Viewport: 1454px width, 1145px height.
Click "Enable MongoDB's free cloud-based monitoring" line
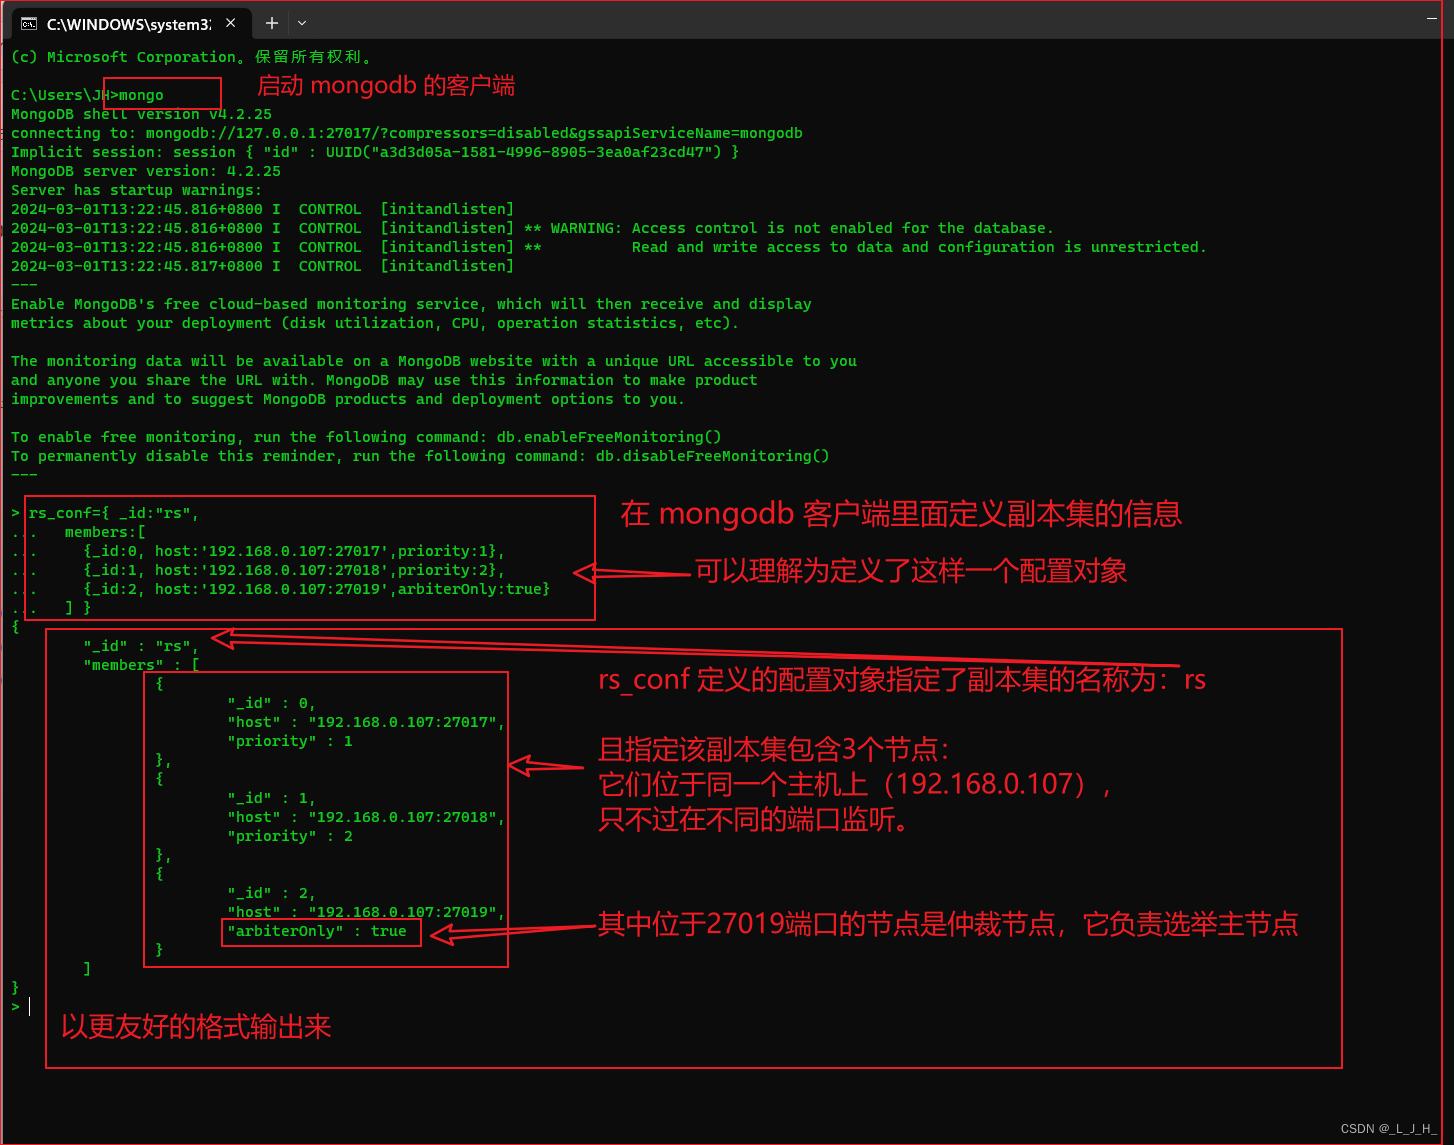(x=411, y=304)
